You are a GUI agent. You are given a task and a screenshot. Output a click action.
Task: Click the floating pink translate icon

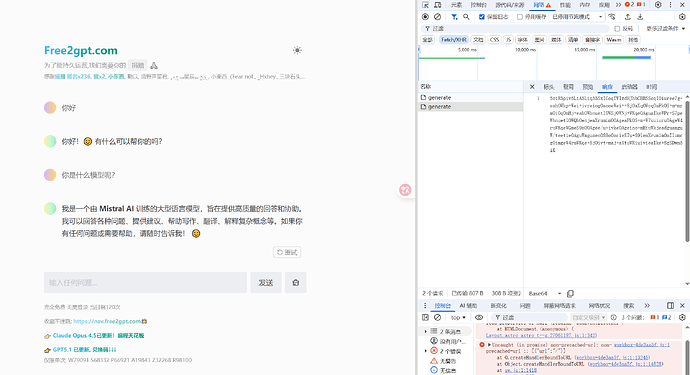pyautogui.click(x=405, y=190)
